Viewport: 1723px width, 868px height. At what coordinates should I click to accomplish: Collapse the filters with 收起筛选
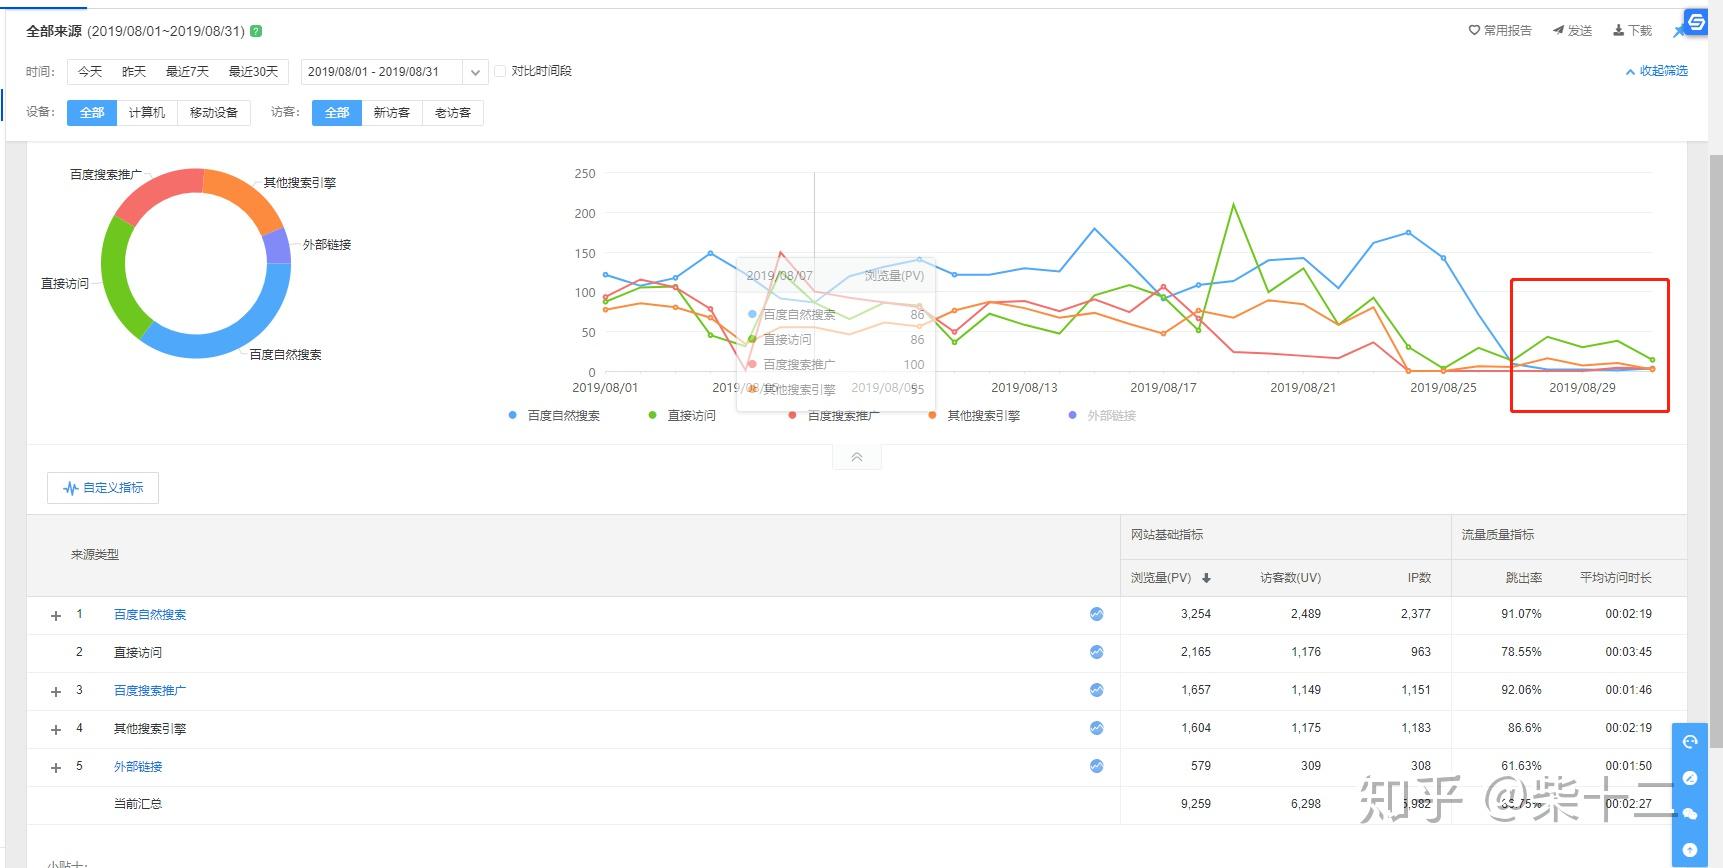click(x=1657, y=71)
